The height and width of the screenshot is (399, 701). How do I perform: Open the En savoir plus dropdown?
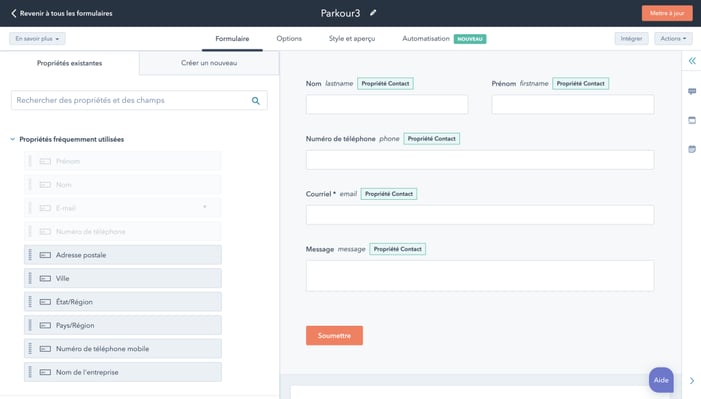point(37,38)
